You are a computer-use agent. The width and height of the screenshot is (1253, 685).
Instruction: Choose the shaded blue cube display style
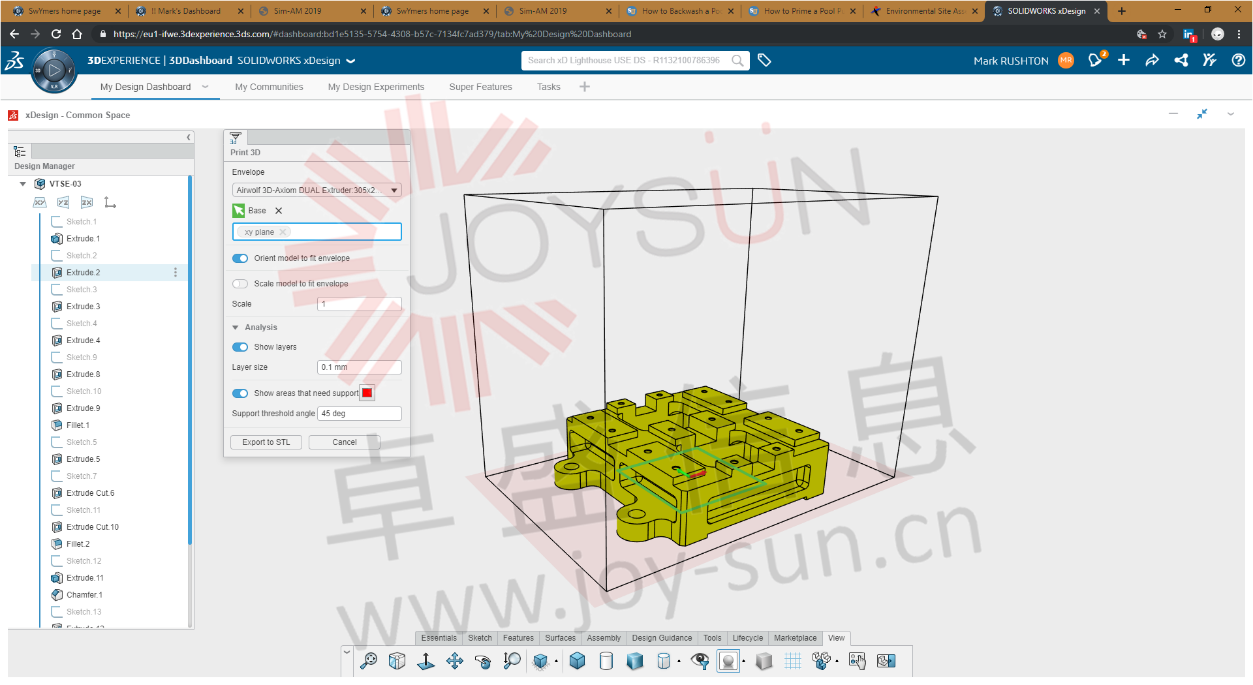[x=634, y=661]
